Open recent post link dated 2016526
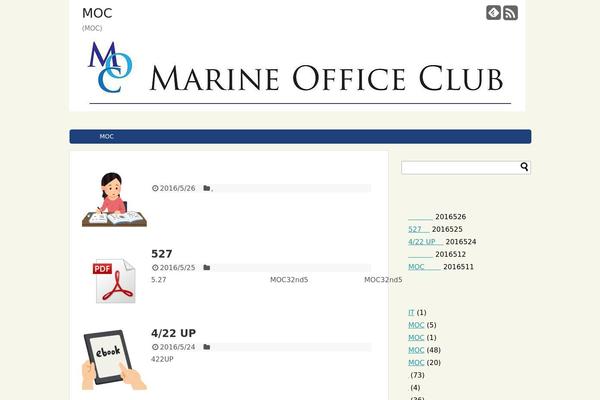The image size is (600, 400). (420, 217)
